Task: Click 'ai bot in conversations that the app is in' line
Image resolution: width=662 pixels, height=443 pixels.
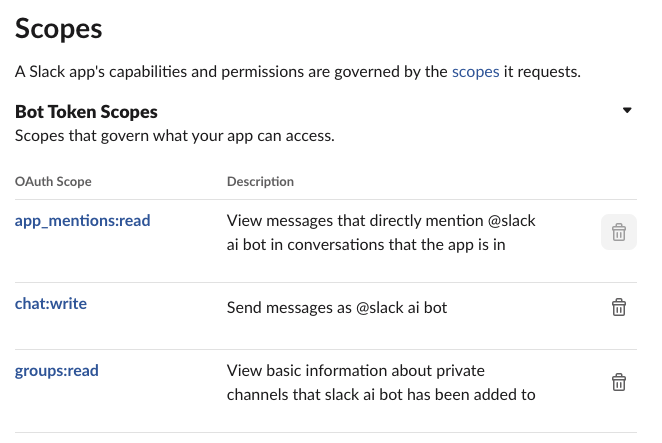Action: click(366, 245)
